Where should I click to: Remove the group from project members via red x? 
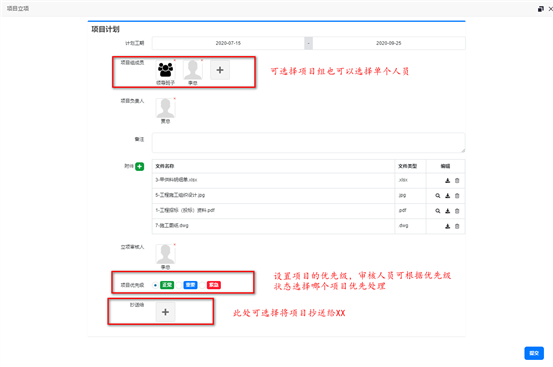pos(175,60)
